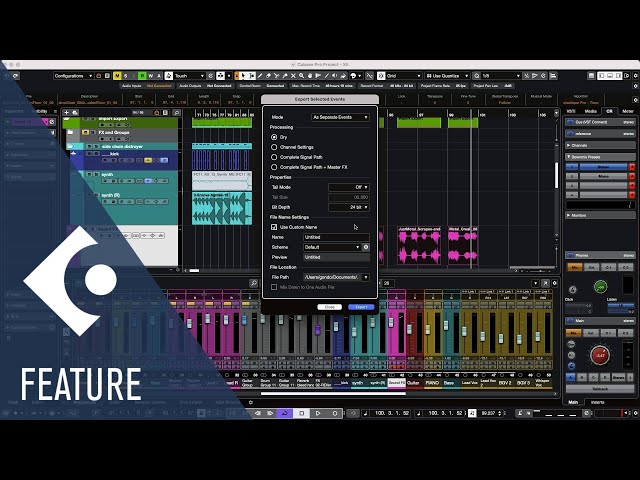Click the Scheme settings gear icon
Image resolution: width=640 pixels, height=480 pixels.
[365, 247]
